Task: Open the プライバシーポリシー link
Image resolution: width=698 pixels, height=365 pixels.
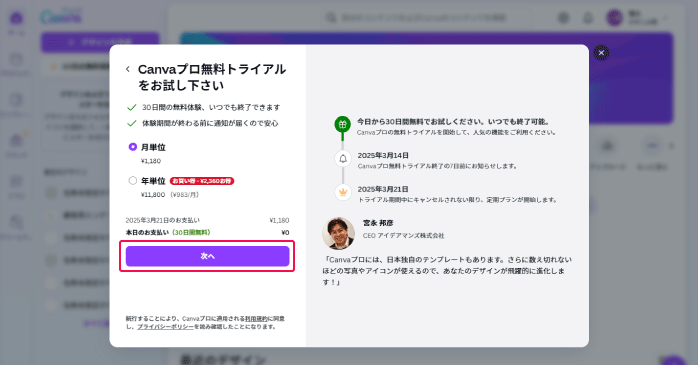Action: 166,327
